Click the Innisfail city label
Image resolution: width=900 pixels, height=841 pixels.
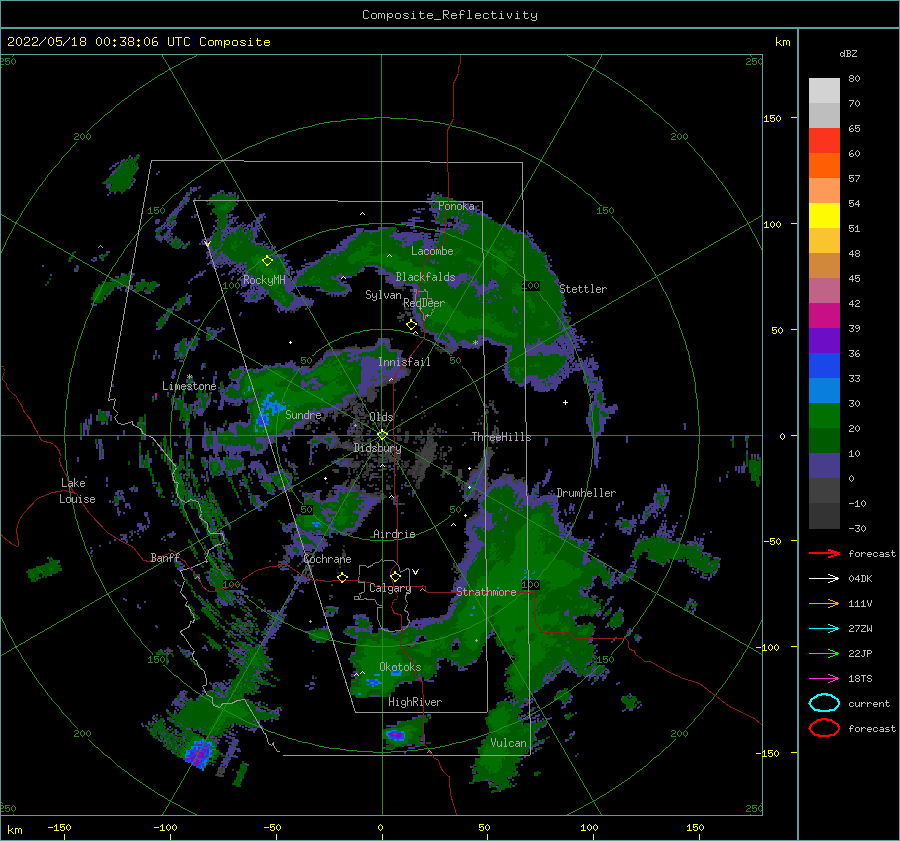[x=404, y=362]
